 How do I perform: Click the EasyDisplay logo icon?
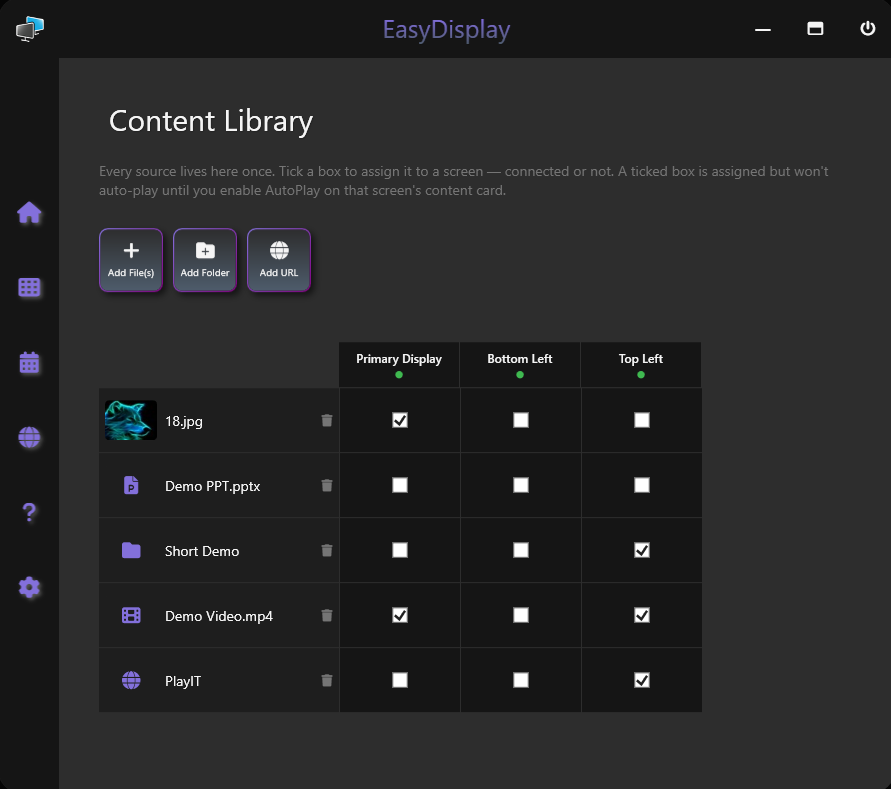tap(30, 28)
